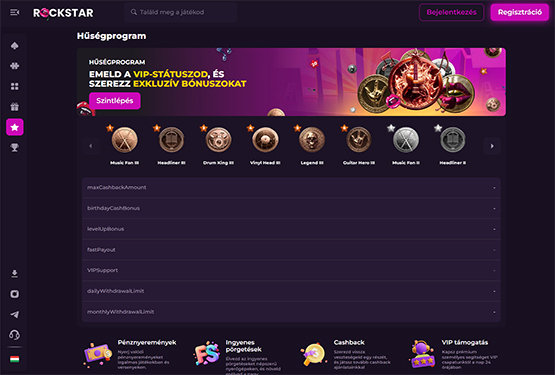Viewport: 555px width, 375px height.
Task: Open the Telegram paper-plane icon
Action: point(15,314)
